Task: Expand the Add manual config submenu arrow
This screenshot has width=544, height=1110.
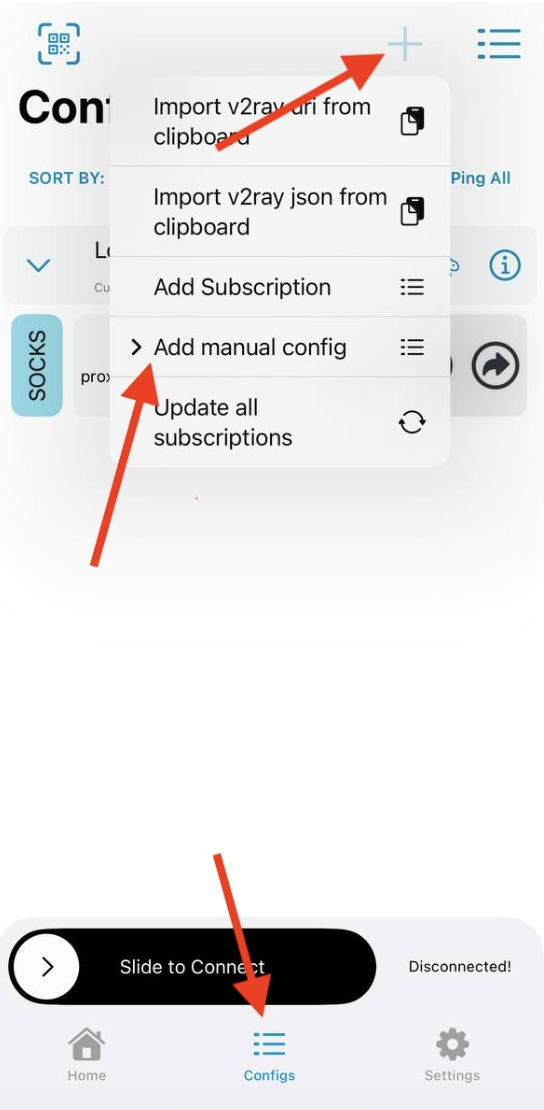Action: pyautogui.click(x=137, y=347)
